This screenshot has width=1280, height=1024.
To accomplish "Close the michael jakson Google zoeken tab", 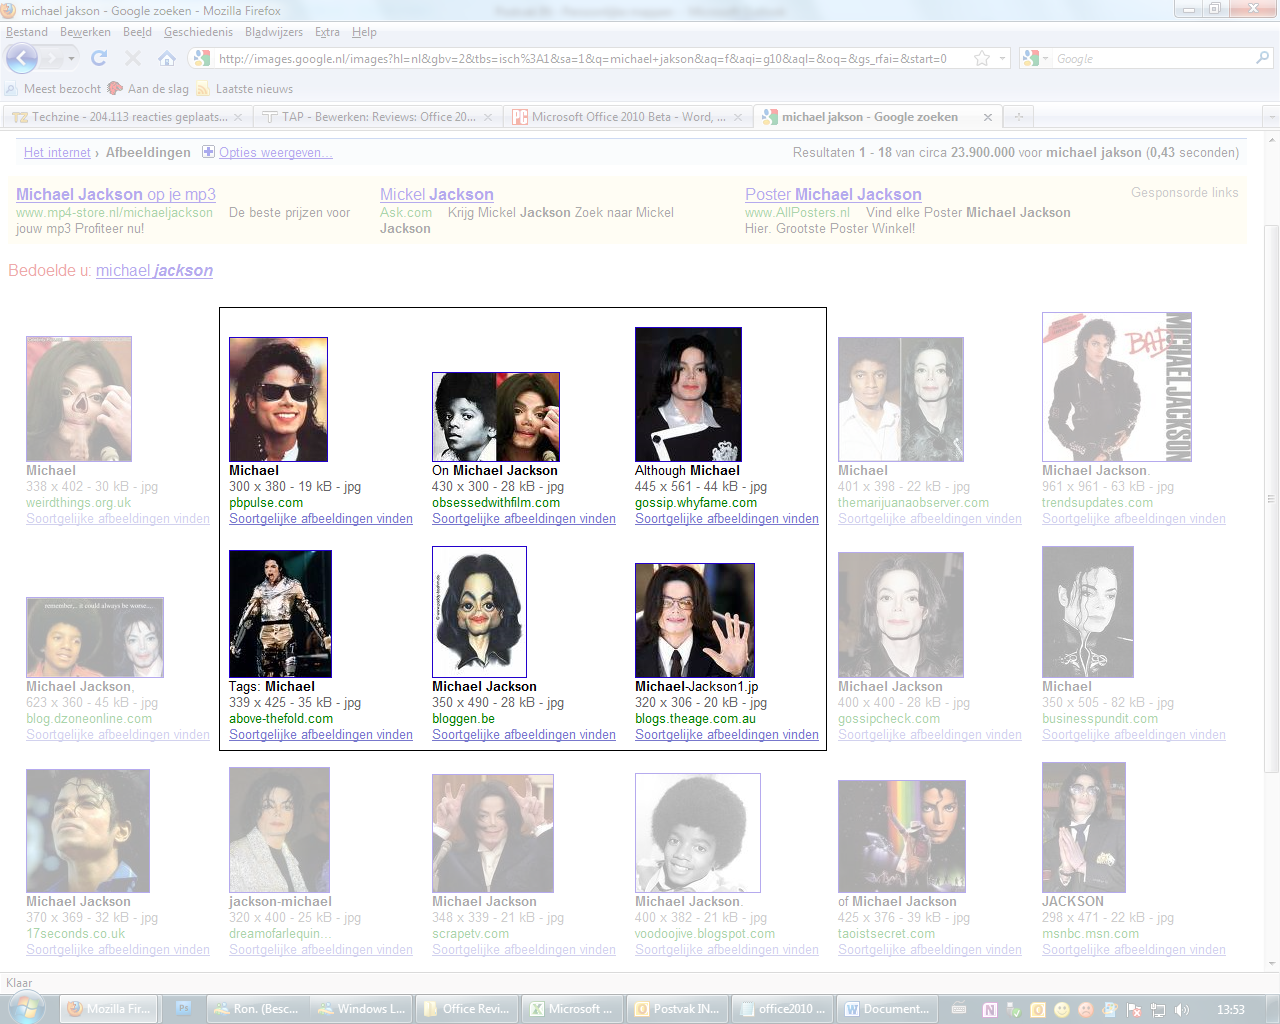I will pos(988,117).
